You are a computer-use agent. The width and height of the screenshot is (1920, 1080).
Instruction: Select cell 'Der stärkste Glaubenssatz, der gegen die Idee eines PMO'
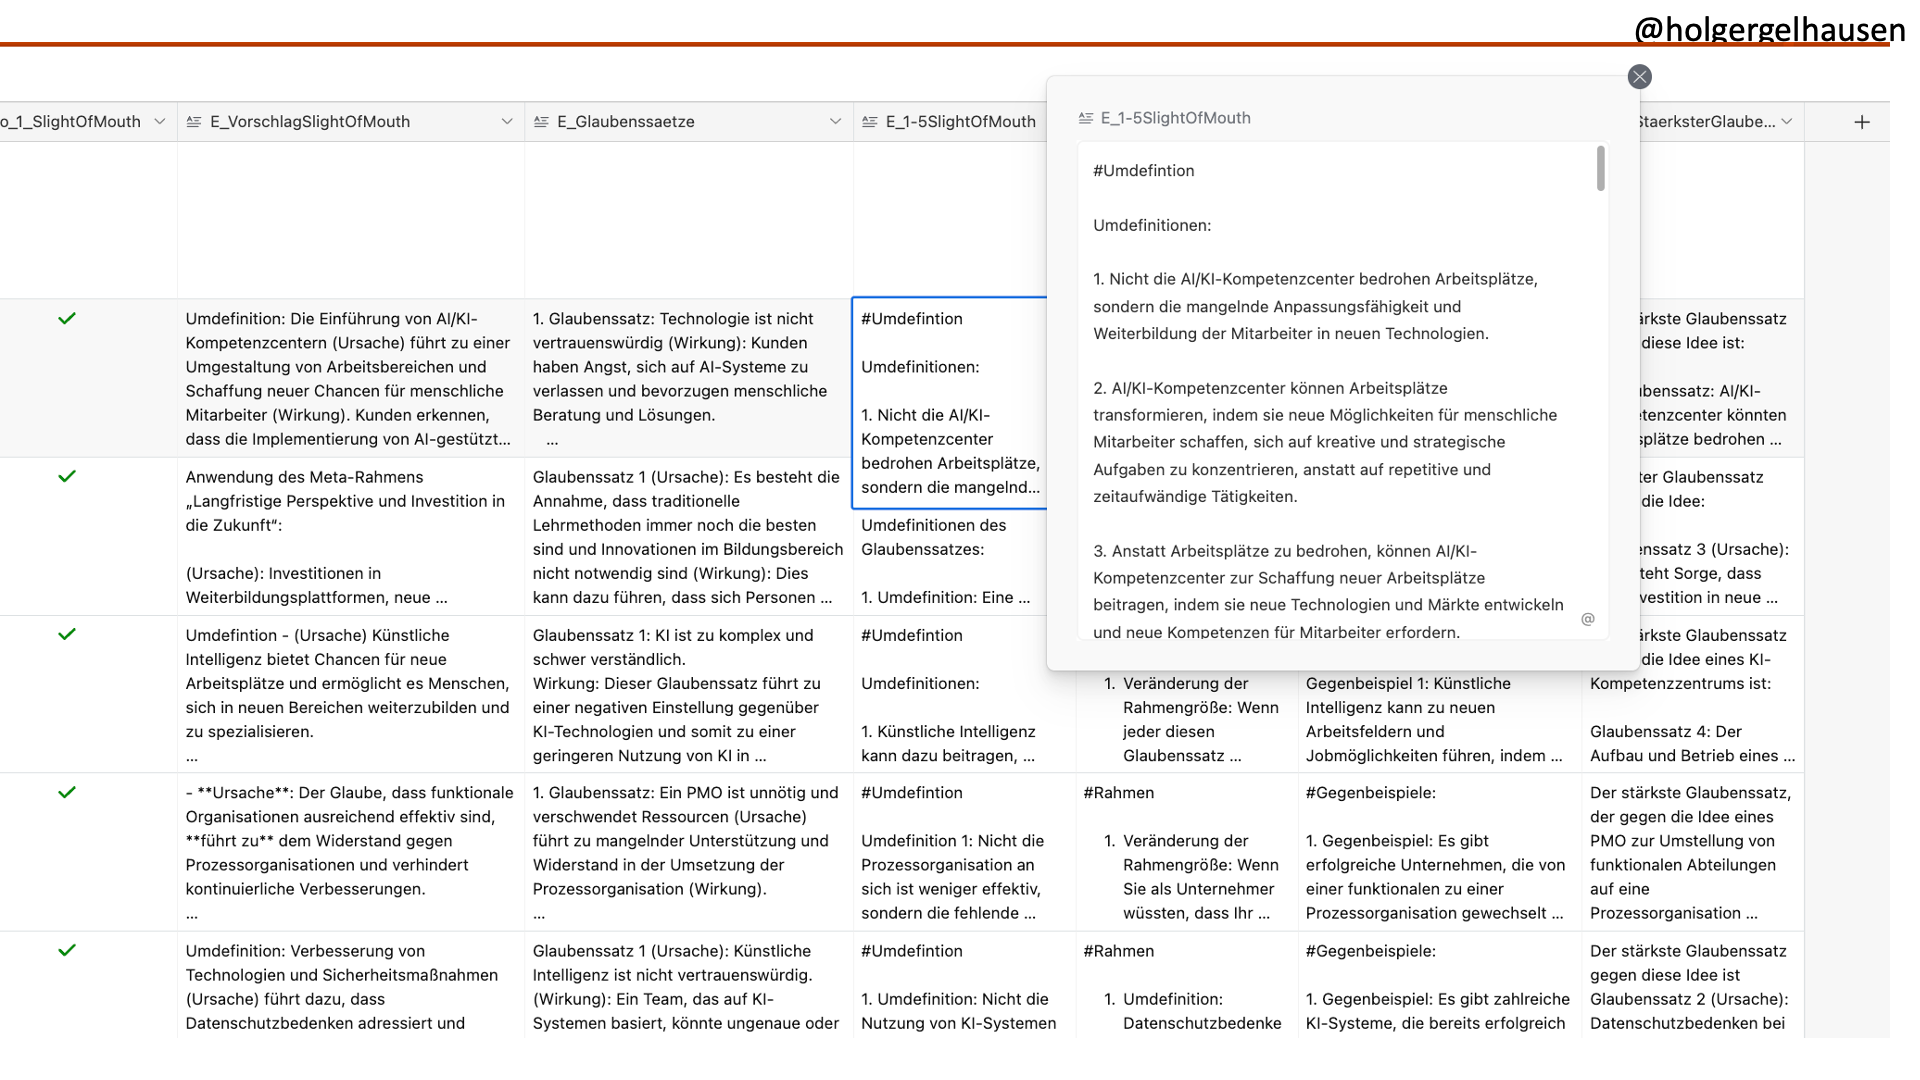click(x=1693, y=852)
